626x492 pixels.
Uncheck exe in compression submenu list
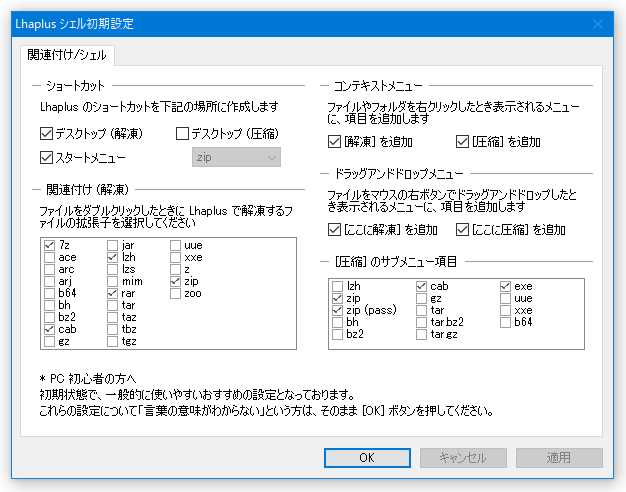point(505,286)
